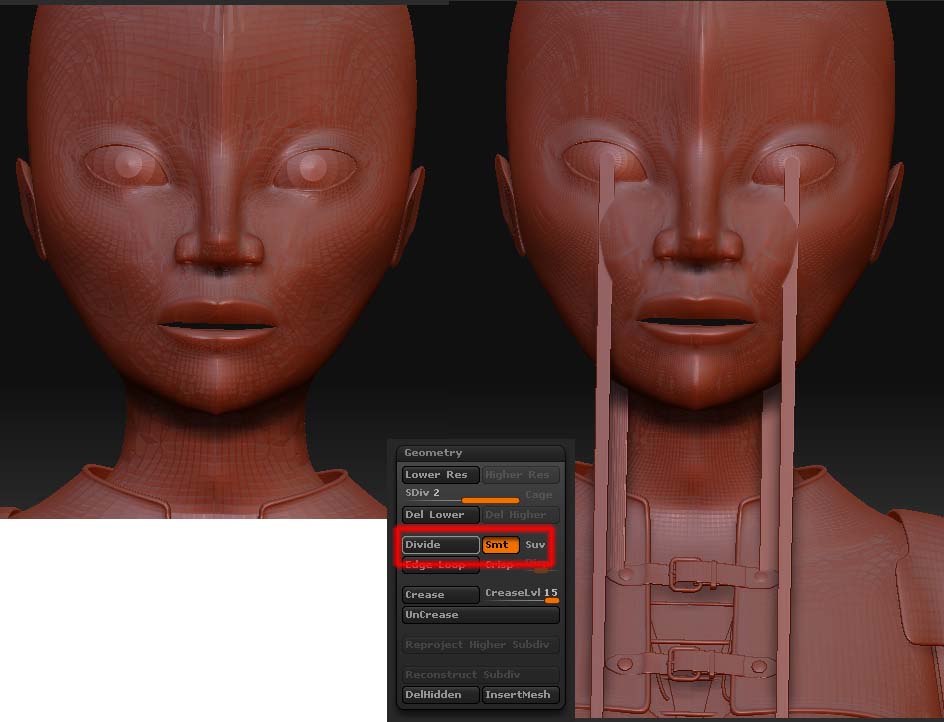Open the InsertMesh option
The image size is (944, 722).
520,695
